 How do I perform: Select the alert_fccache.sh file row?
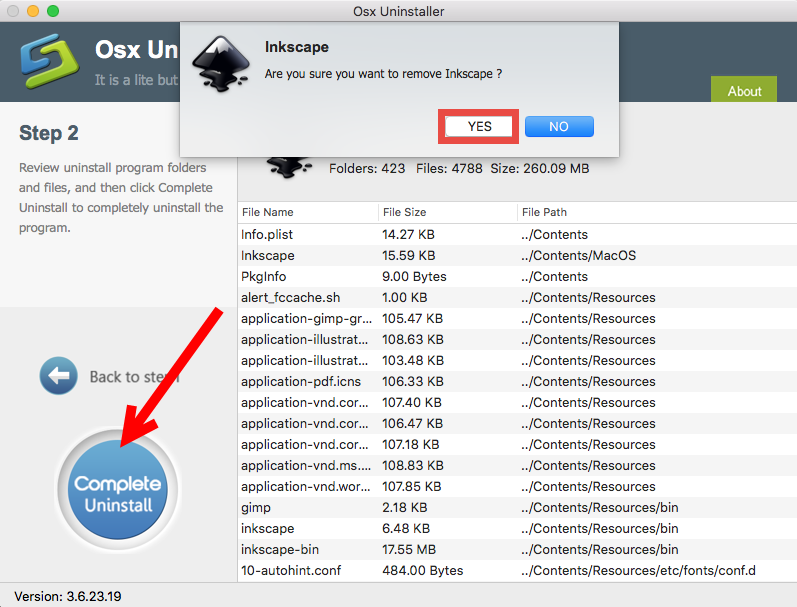(x=517, y=297)
